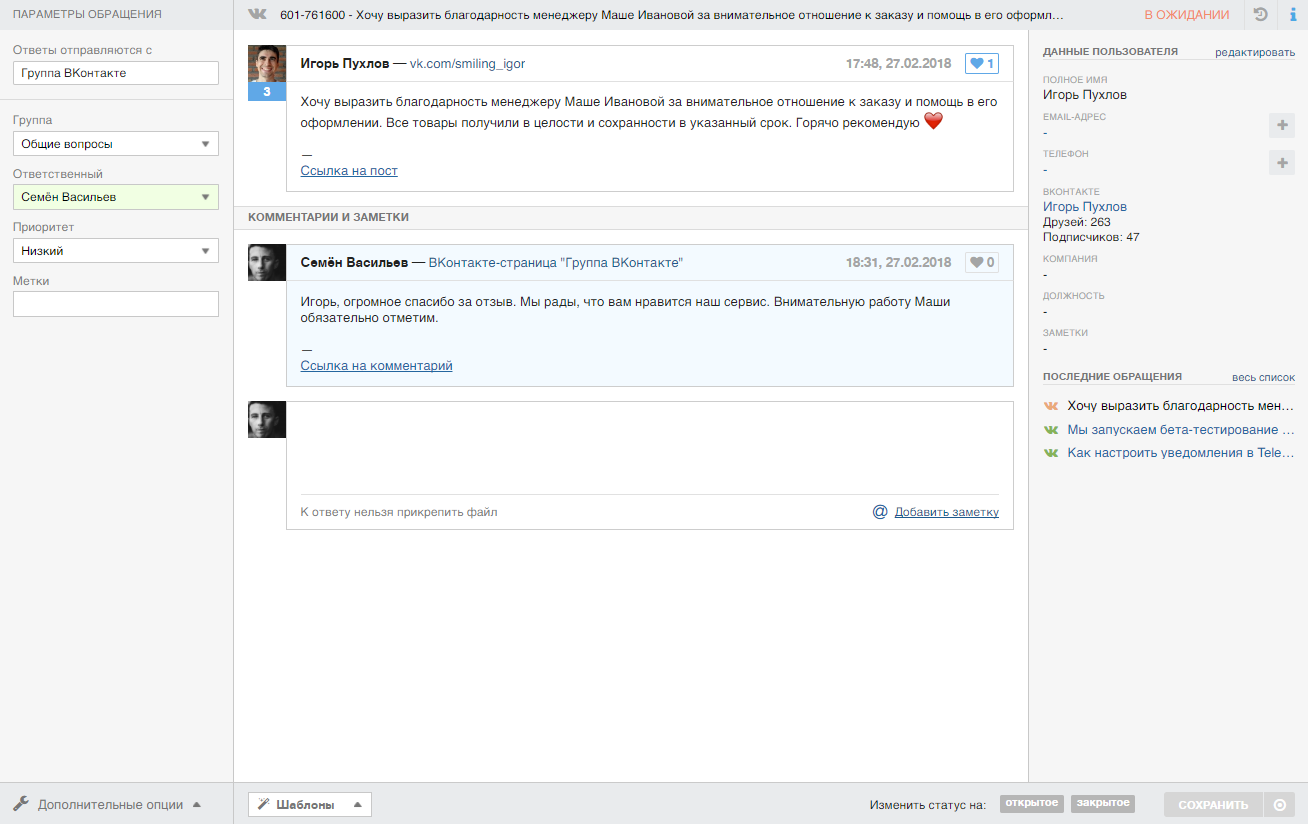Open the Приоритет dropdown set to Низкий

click(x=116, y=251)
